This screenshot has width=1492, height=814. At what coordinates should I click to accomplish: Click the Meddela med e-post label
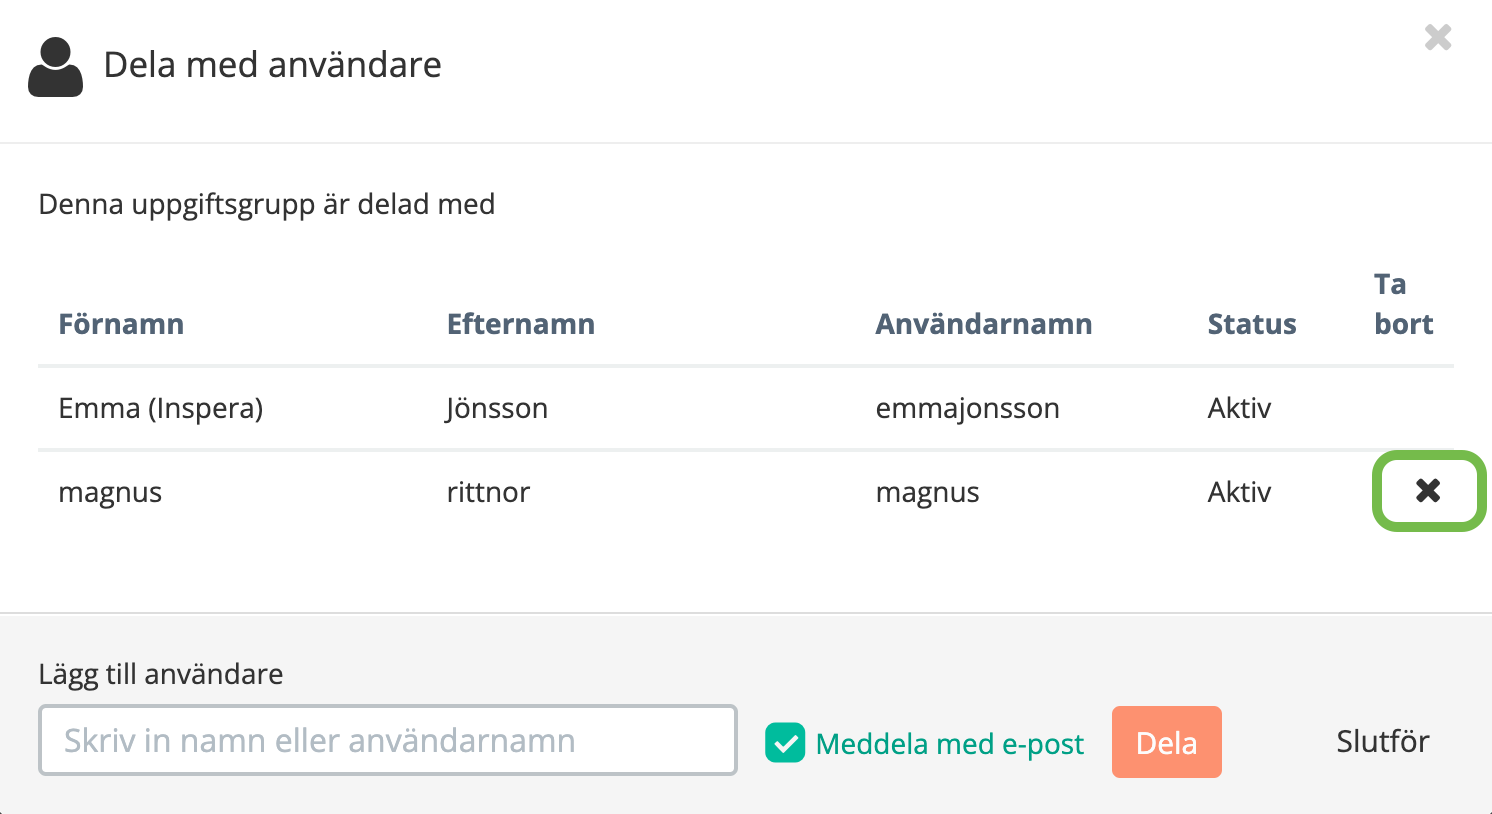(949, 744)
